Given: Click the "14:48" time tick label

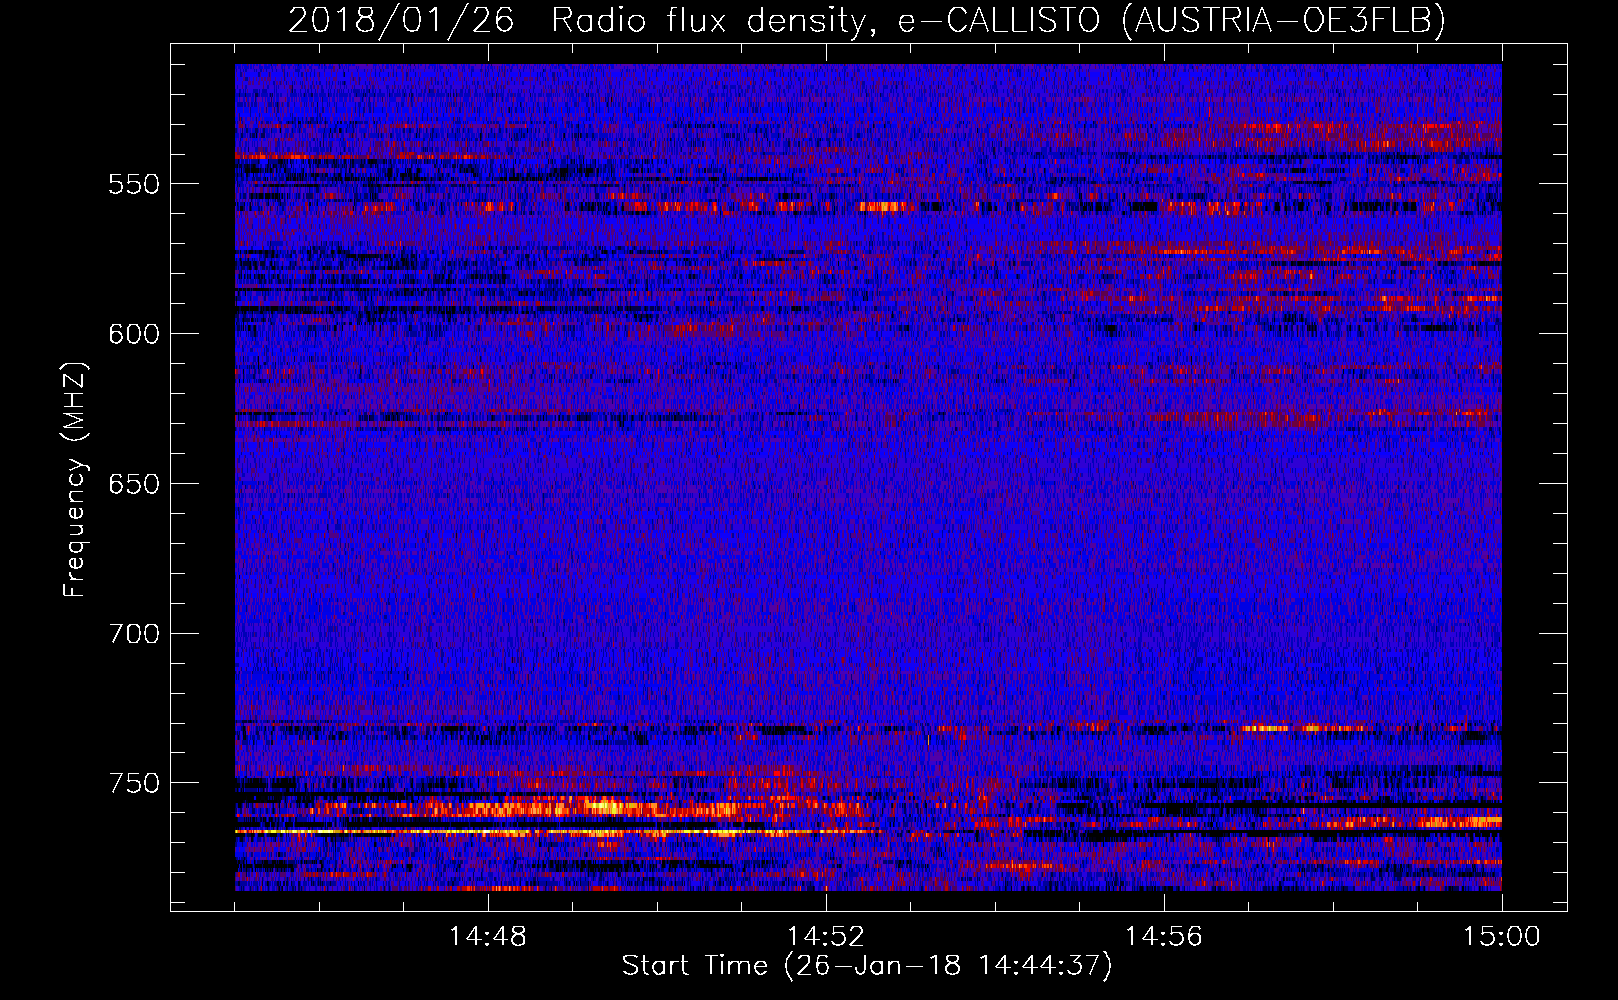Looking at the screenshot, I should 488,937.
